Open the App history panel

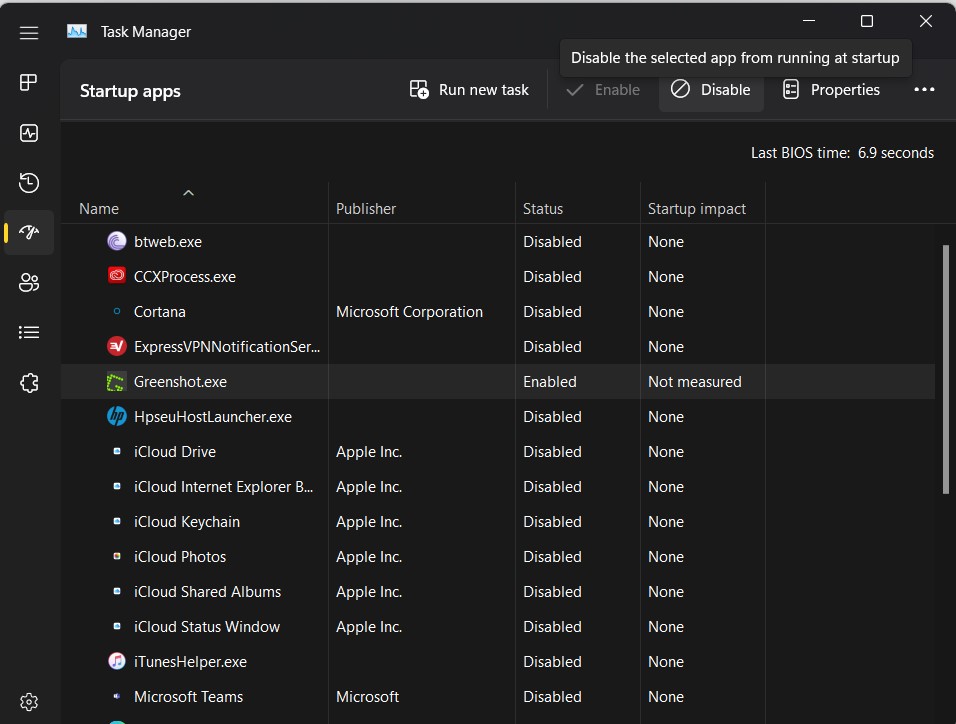29,182
